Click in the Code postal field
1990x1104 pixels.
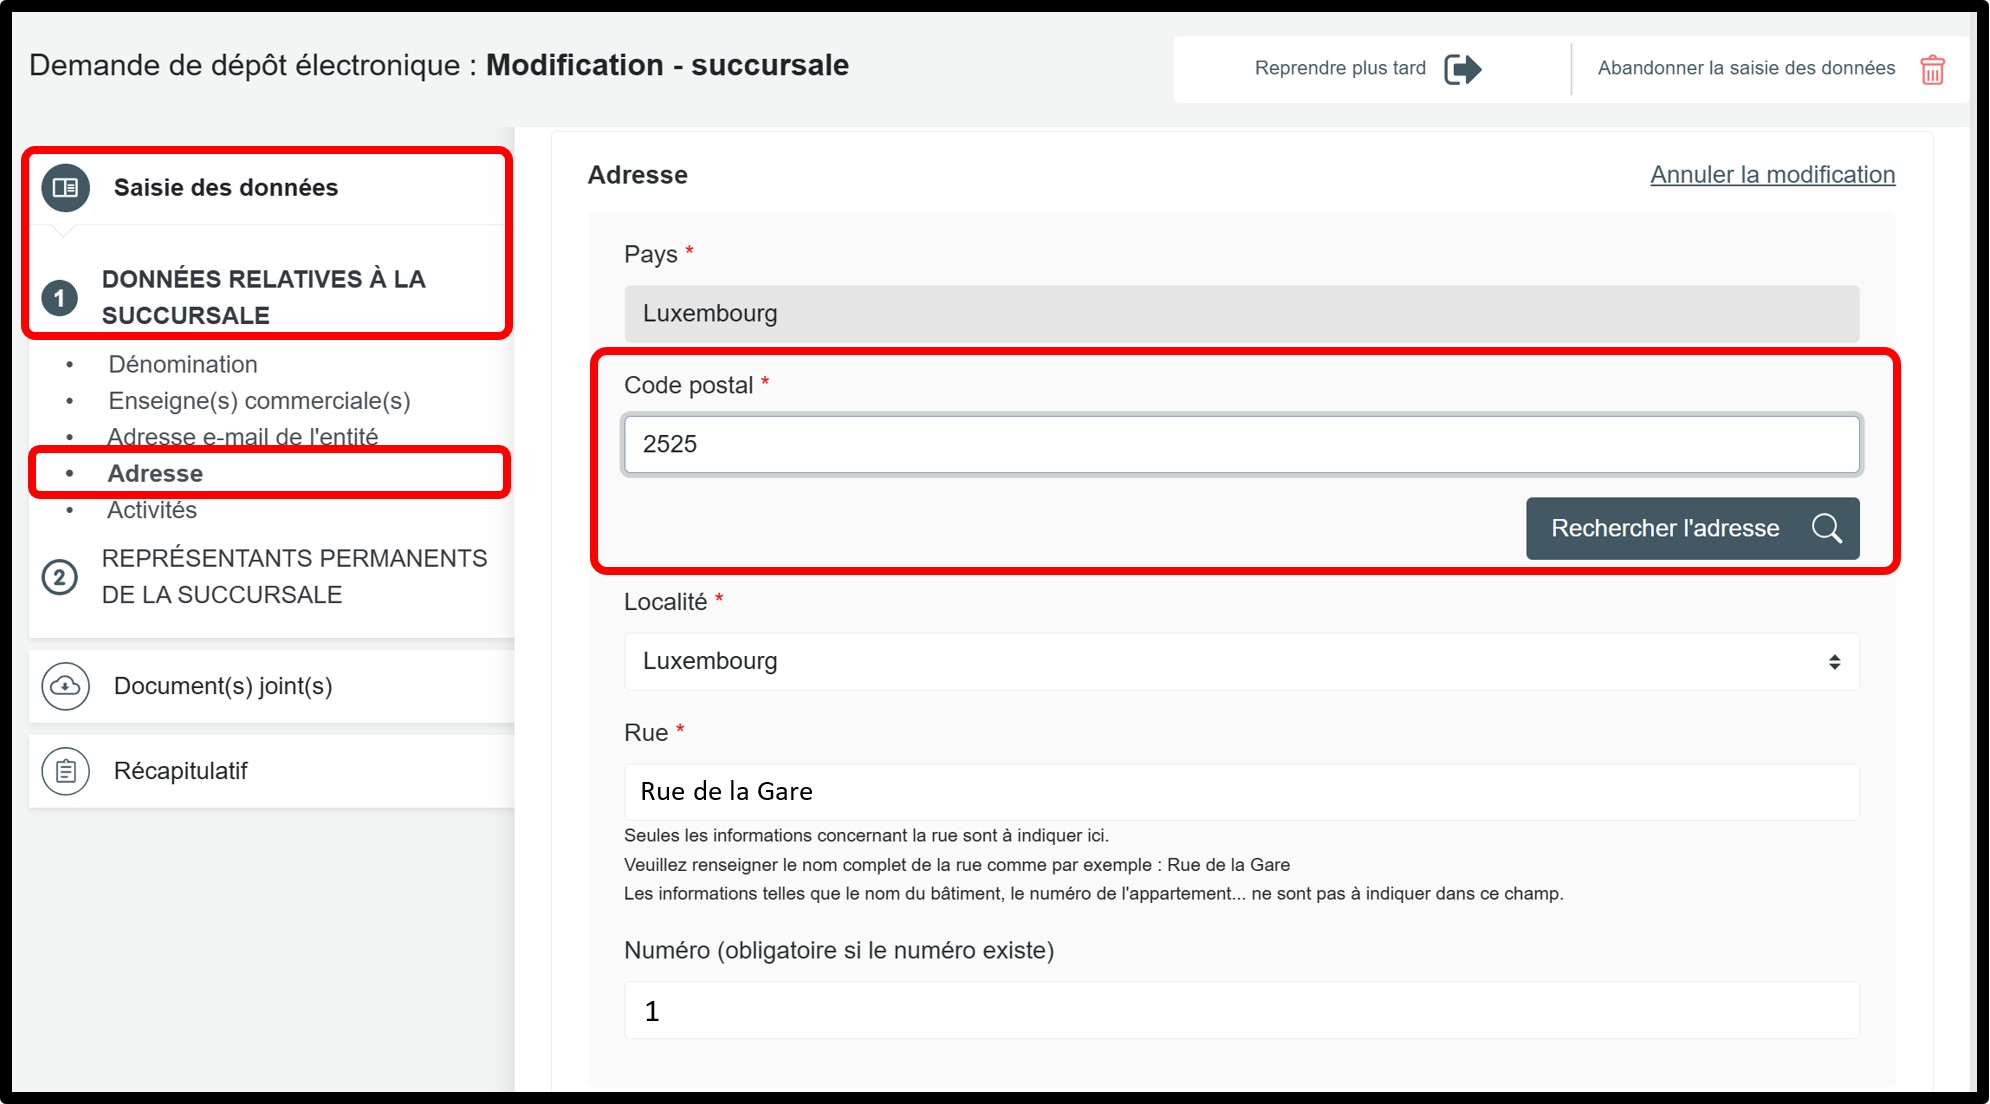click(x=1240, y=444)
